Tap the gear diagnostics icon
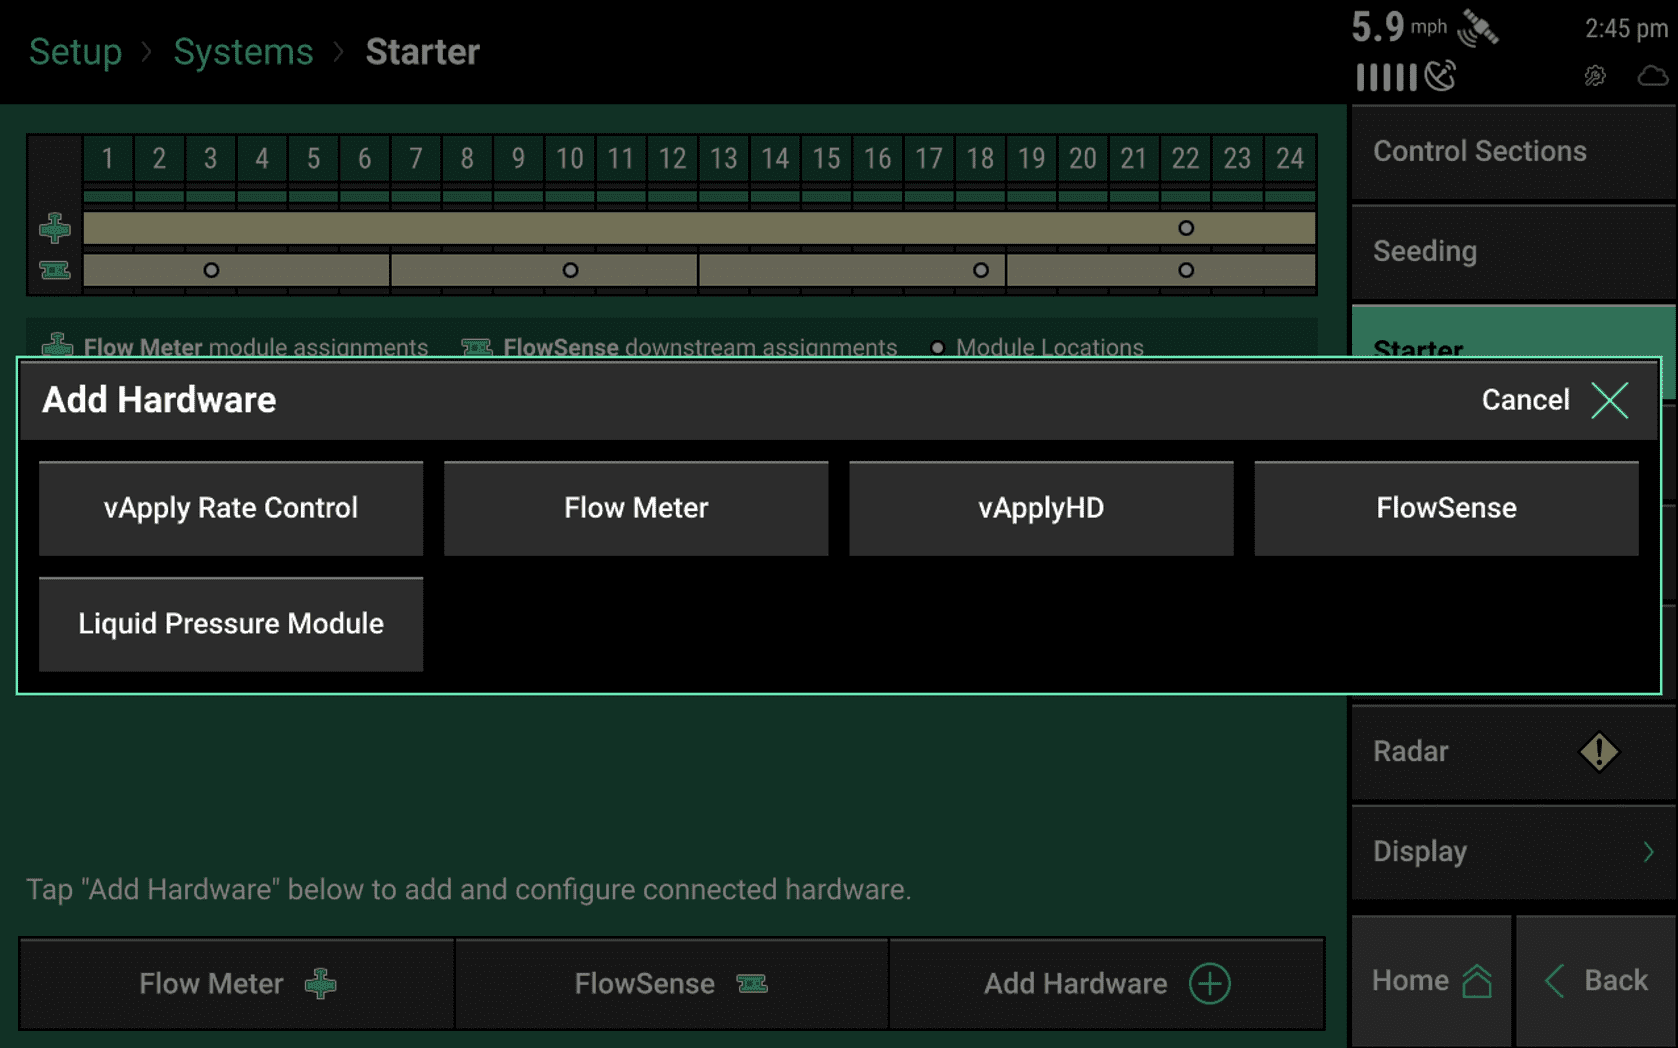Image resolution: width=1678 pixels, height=1048 pixels. [x=1595, y=76]
